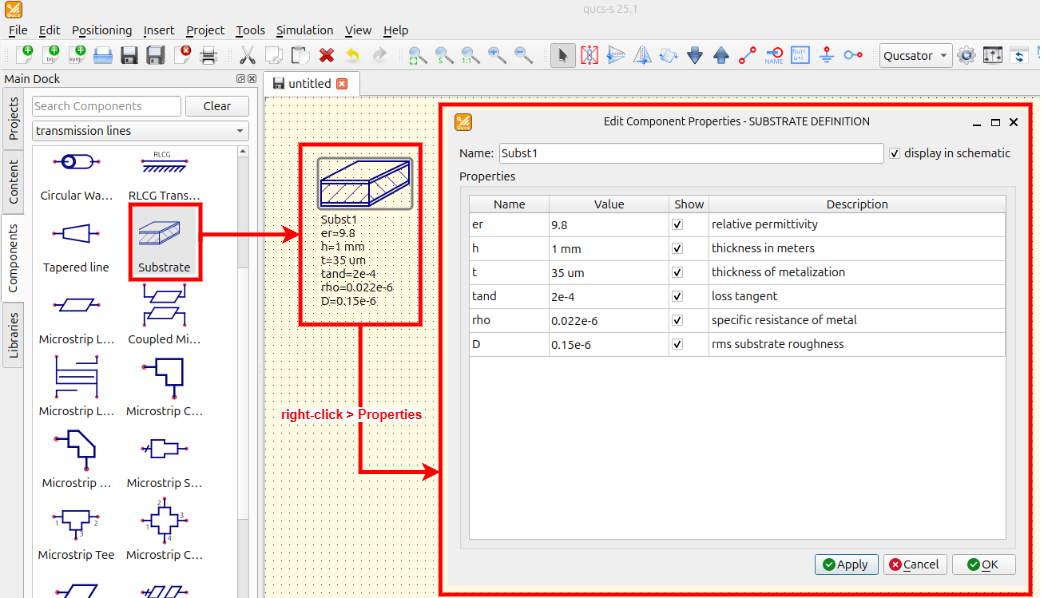Click the Insert Port icon
Viewport: 1041px width, 598px height.
(x=853, y=56)
